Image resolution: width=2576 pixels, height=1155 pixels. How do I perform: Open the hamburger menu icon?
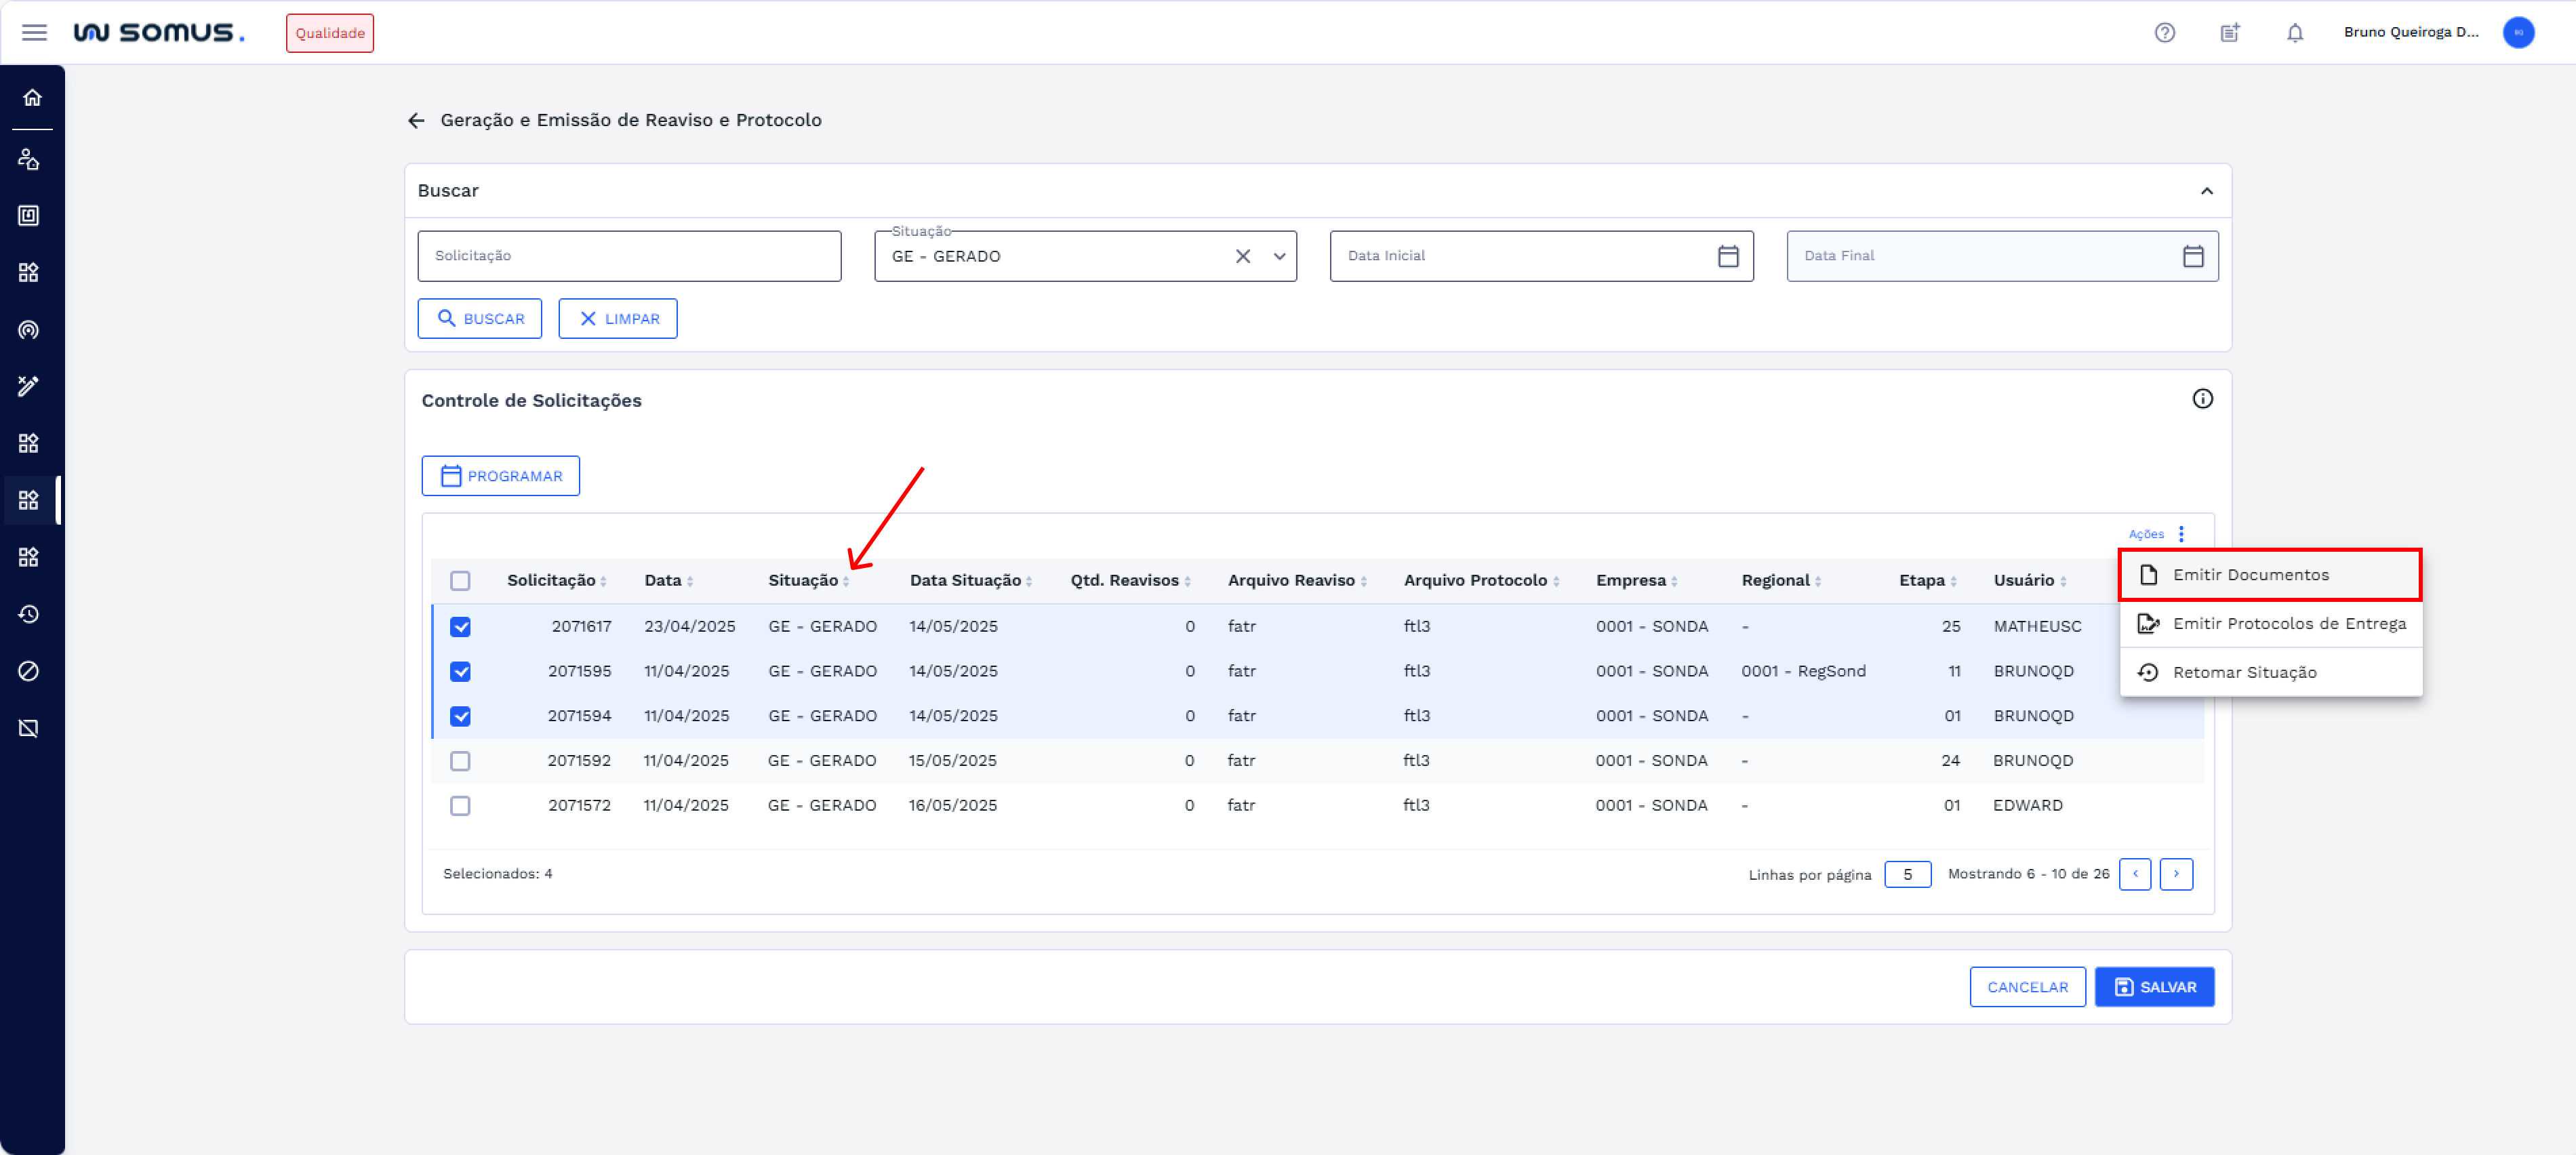34,32
